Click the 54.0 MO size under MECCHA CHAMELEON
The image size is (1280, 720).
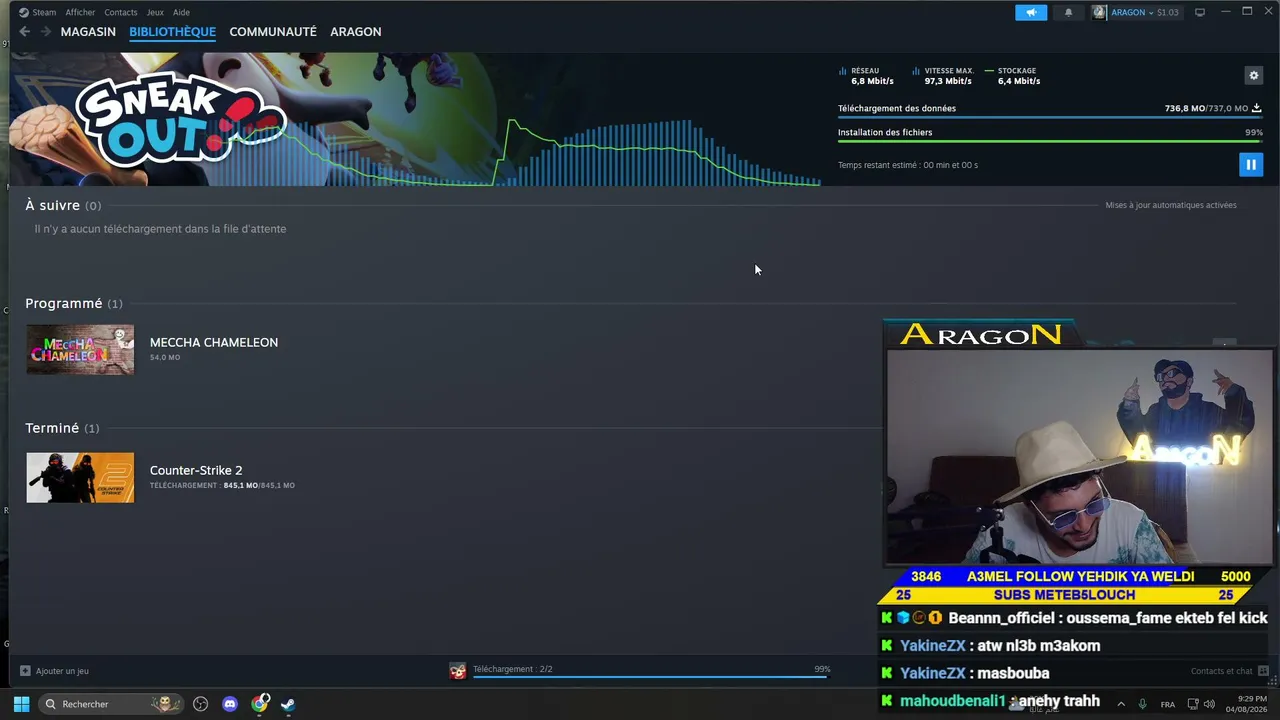(x=165, y=357)
